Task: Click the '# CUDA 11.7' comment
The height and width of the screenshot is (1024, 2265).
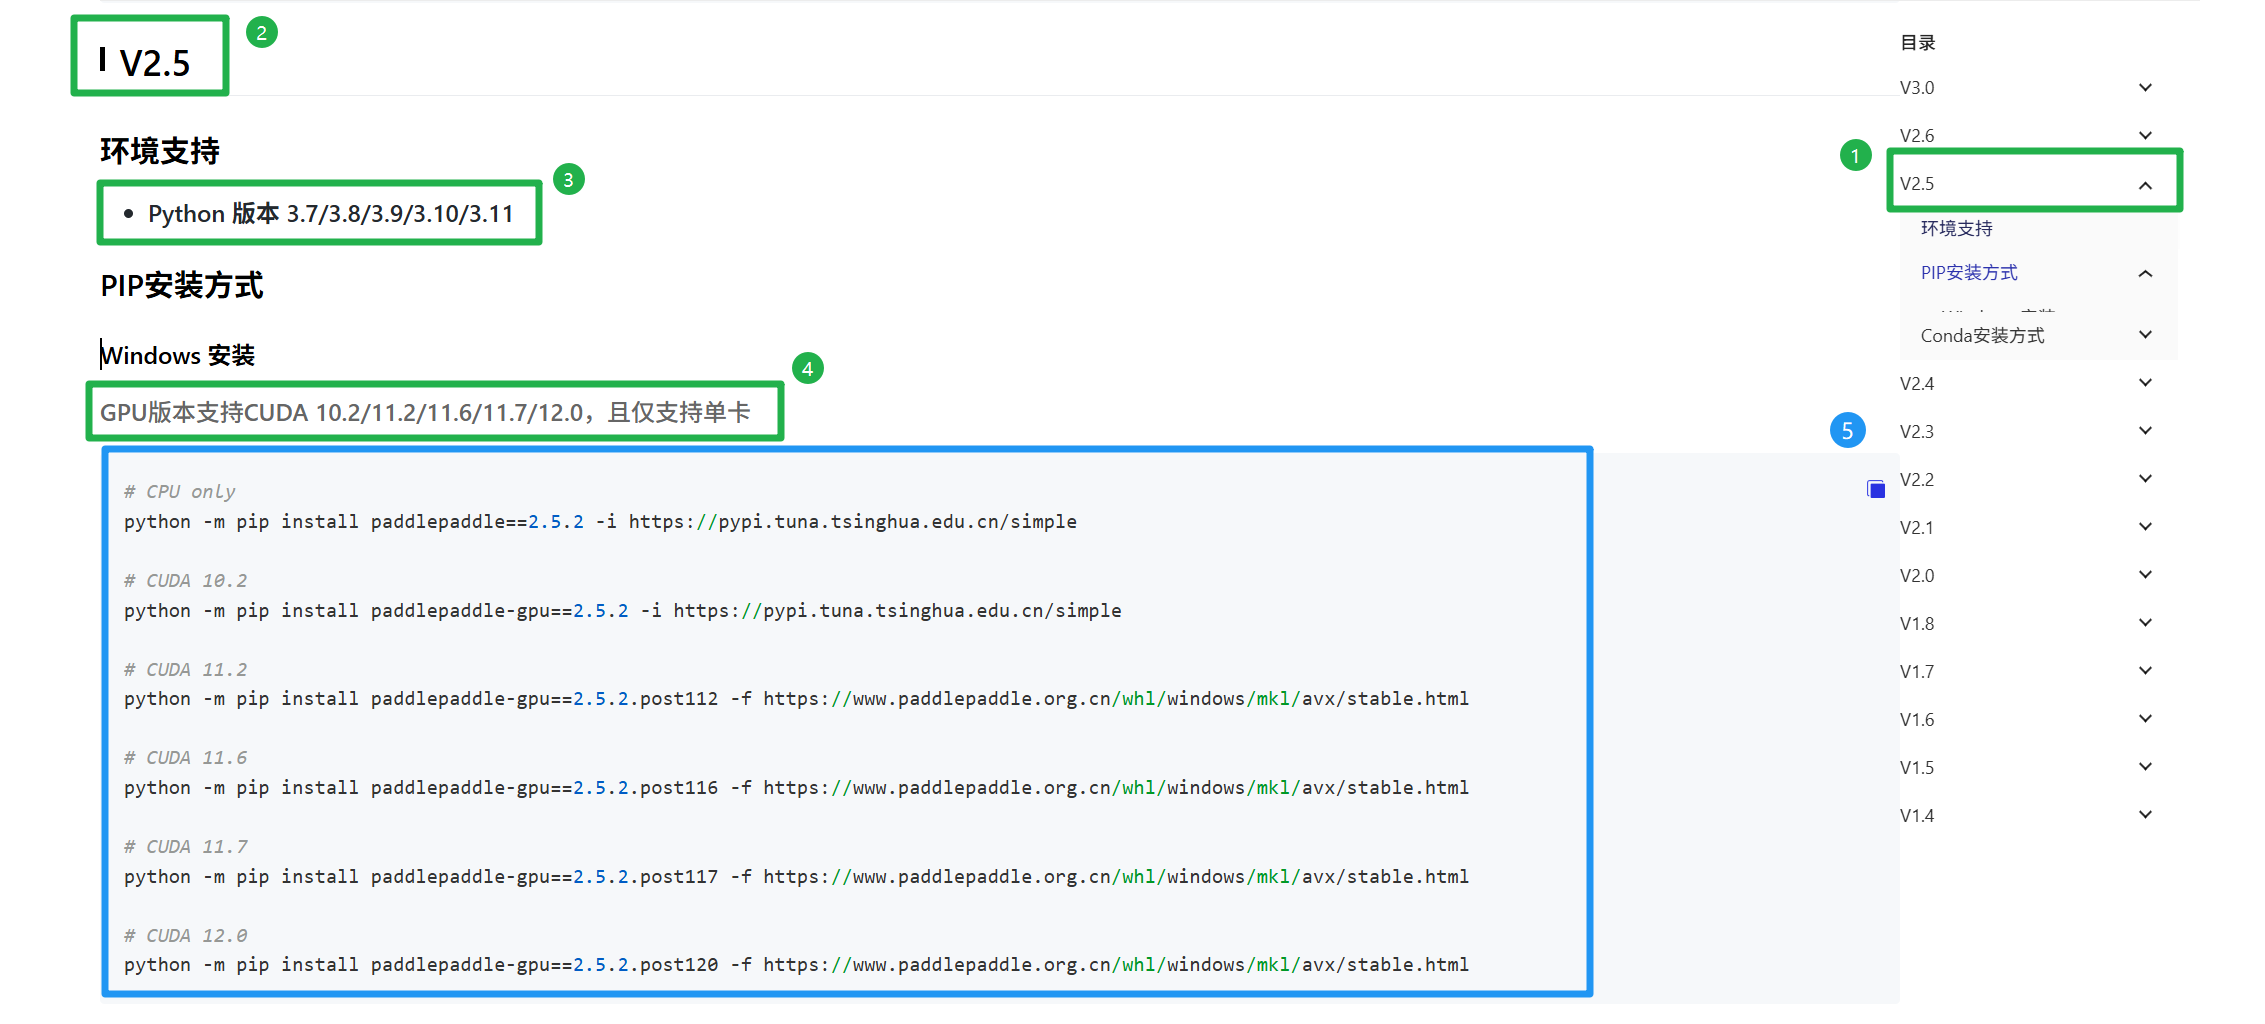Action: (x=185, y=847)
